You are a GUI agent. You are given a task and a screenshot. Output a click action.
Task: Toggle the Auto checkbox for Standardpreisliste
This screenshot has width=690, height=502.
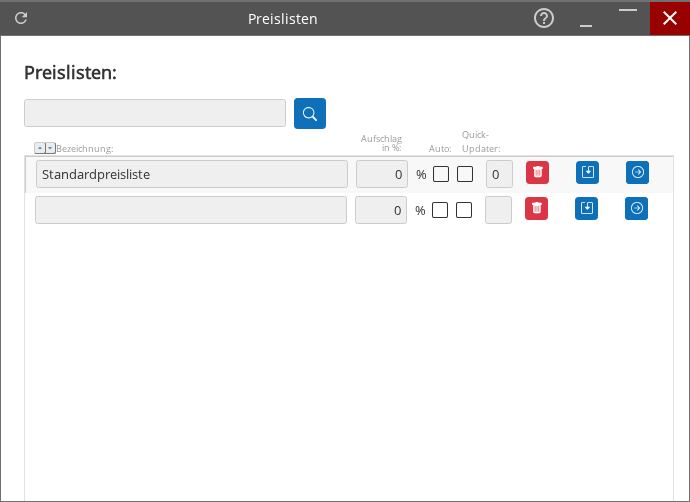pyautogui.click(x=441, y=174)
